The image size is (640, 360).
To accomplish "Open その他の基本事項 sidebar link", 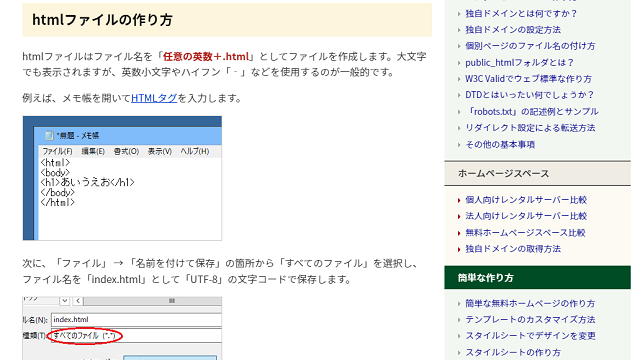I will click(x=500, y=144).
